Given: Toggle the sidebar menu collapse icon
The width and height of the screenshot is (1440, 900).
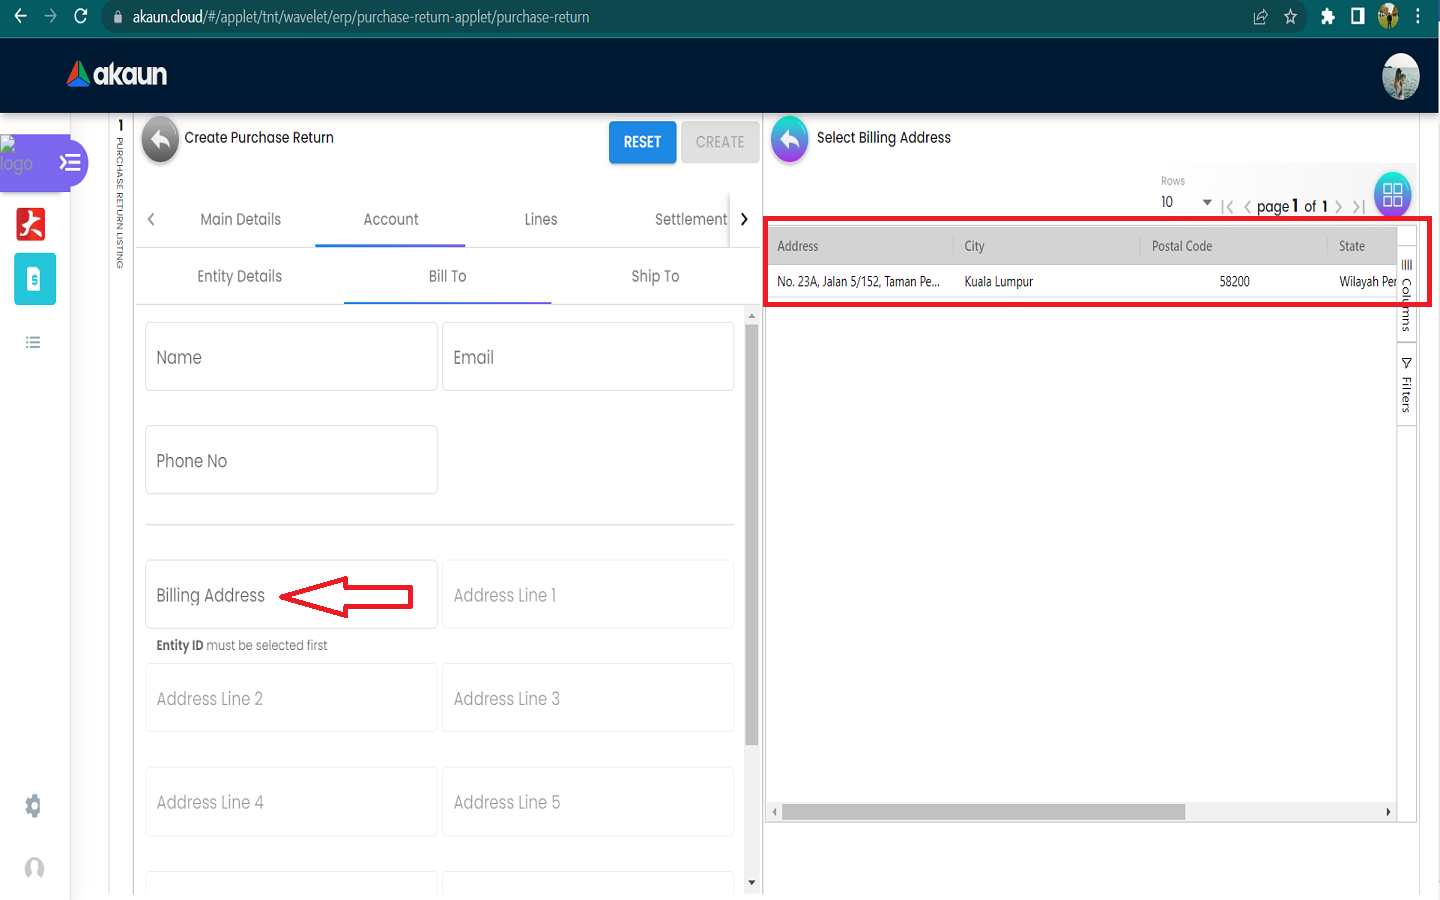Looking at the screenshot, I should (70, 163).
